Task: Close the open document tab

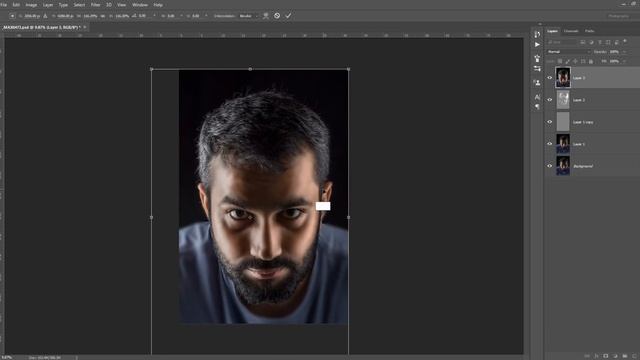Action: (85, 27)
